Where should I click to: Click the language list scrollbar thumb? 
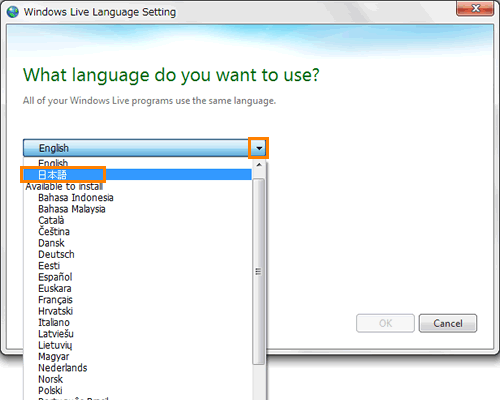pos(259,272)
